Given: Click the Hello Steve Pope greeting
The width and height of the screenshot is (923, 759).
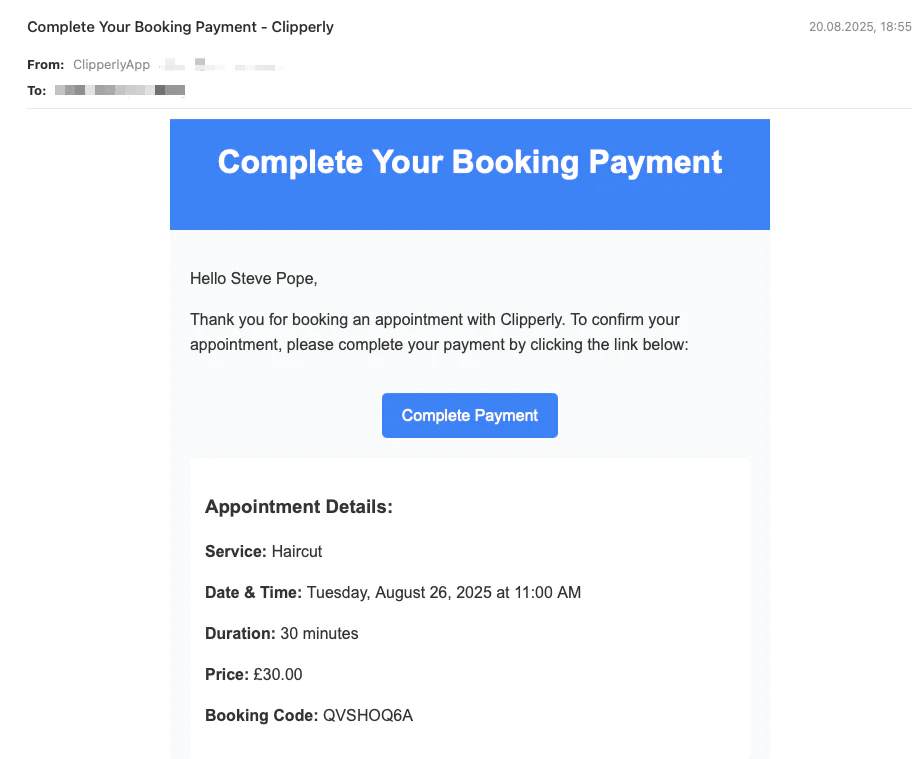Looking at the screenshot, I should pos(253,279).
